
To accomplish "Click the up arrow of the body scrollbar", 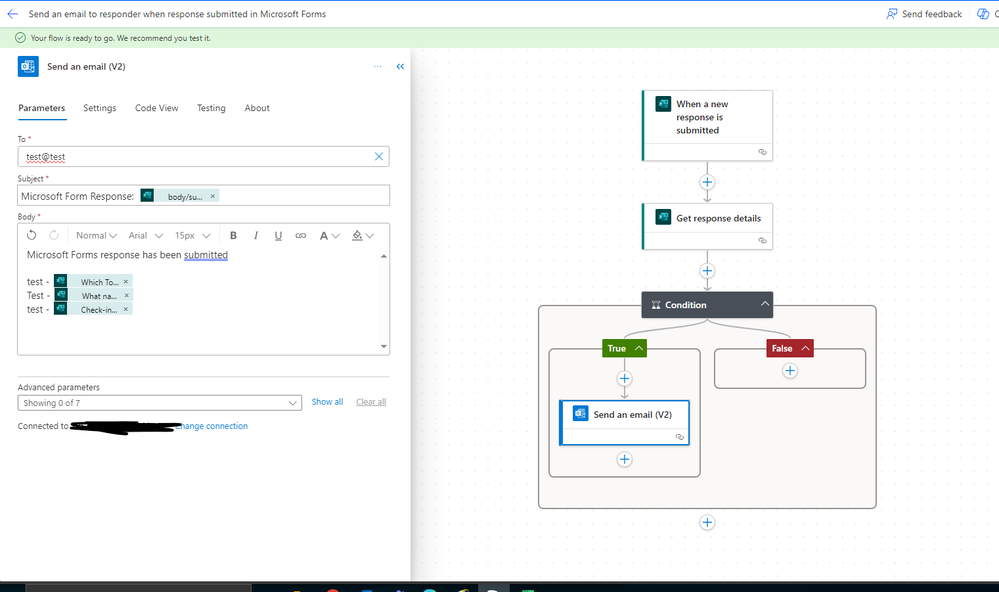I will 384,256.
